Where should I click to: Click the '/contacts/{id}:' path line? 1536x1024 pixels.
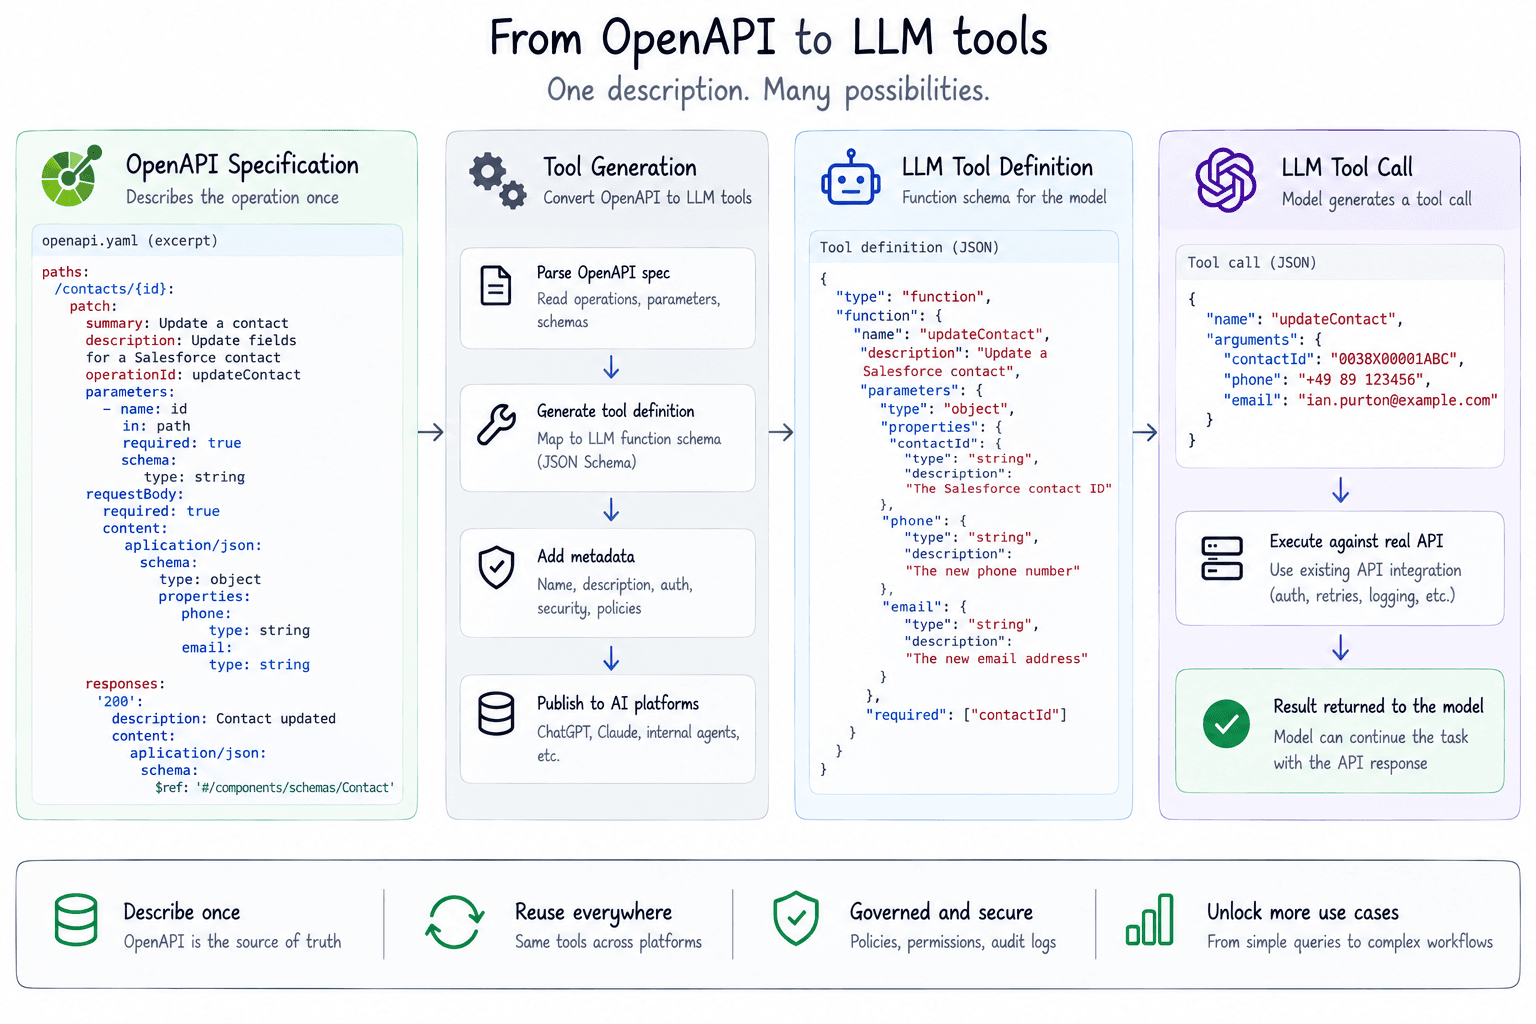coord(114,289)
